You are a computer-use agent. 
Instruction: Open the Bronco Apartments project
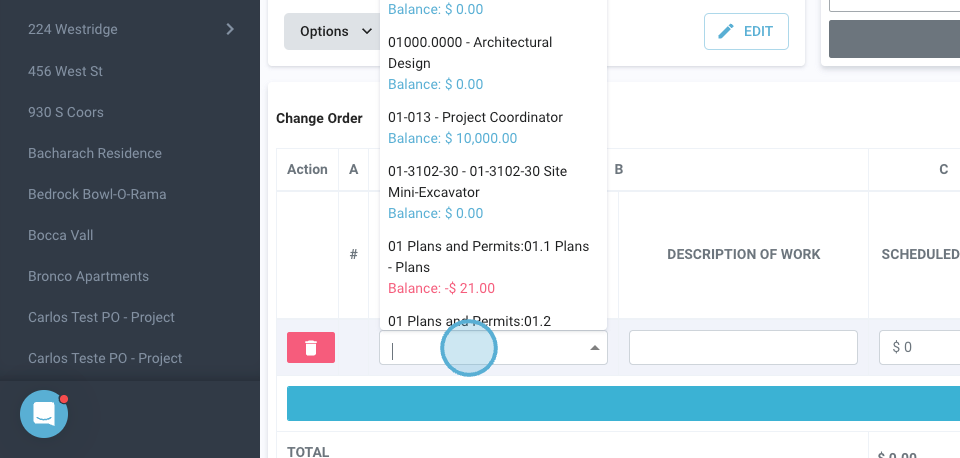(x=88, y=276)
